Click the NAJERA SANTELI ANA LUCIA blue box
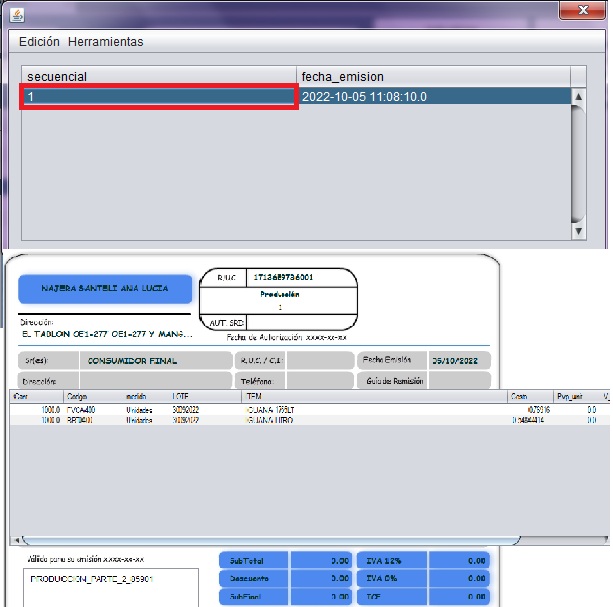Viewport: 613px width, 607px height. point(104,288)
